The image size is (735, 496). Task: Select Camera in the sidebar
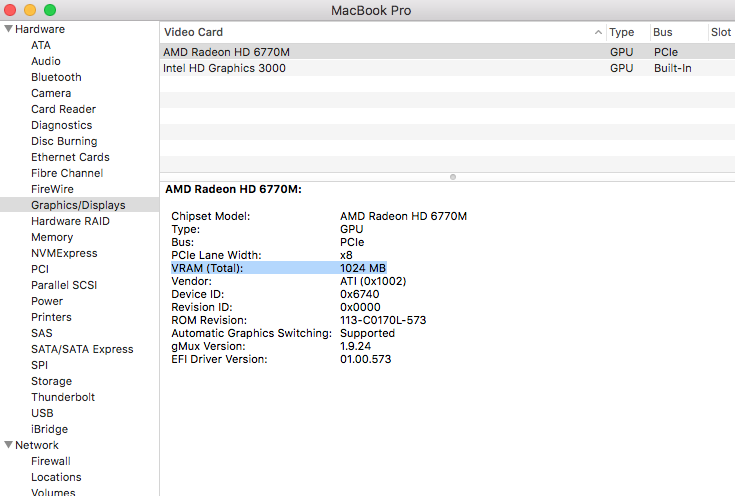pyautogui.click(x=51, y=93)
